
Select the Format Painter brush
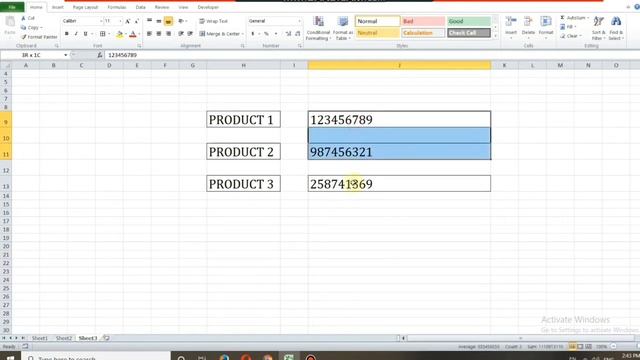tap(24, 37)
